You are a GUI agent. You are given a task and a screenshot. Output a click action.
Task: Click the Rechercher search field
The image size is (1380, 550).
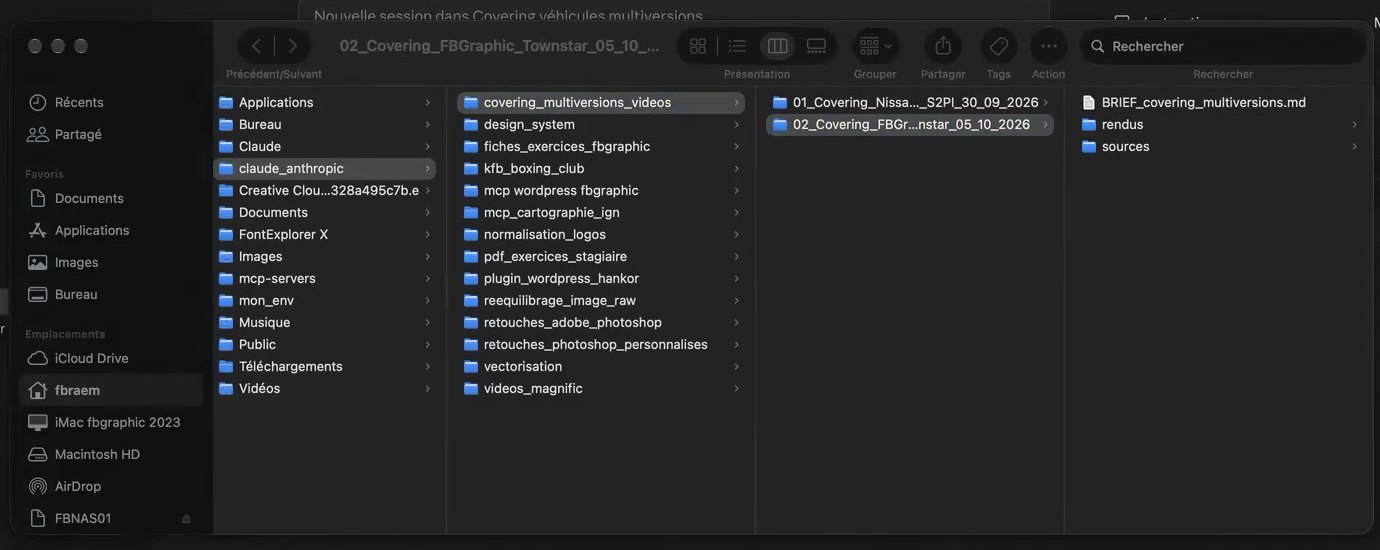pos(1223,46)
